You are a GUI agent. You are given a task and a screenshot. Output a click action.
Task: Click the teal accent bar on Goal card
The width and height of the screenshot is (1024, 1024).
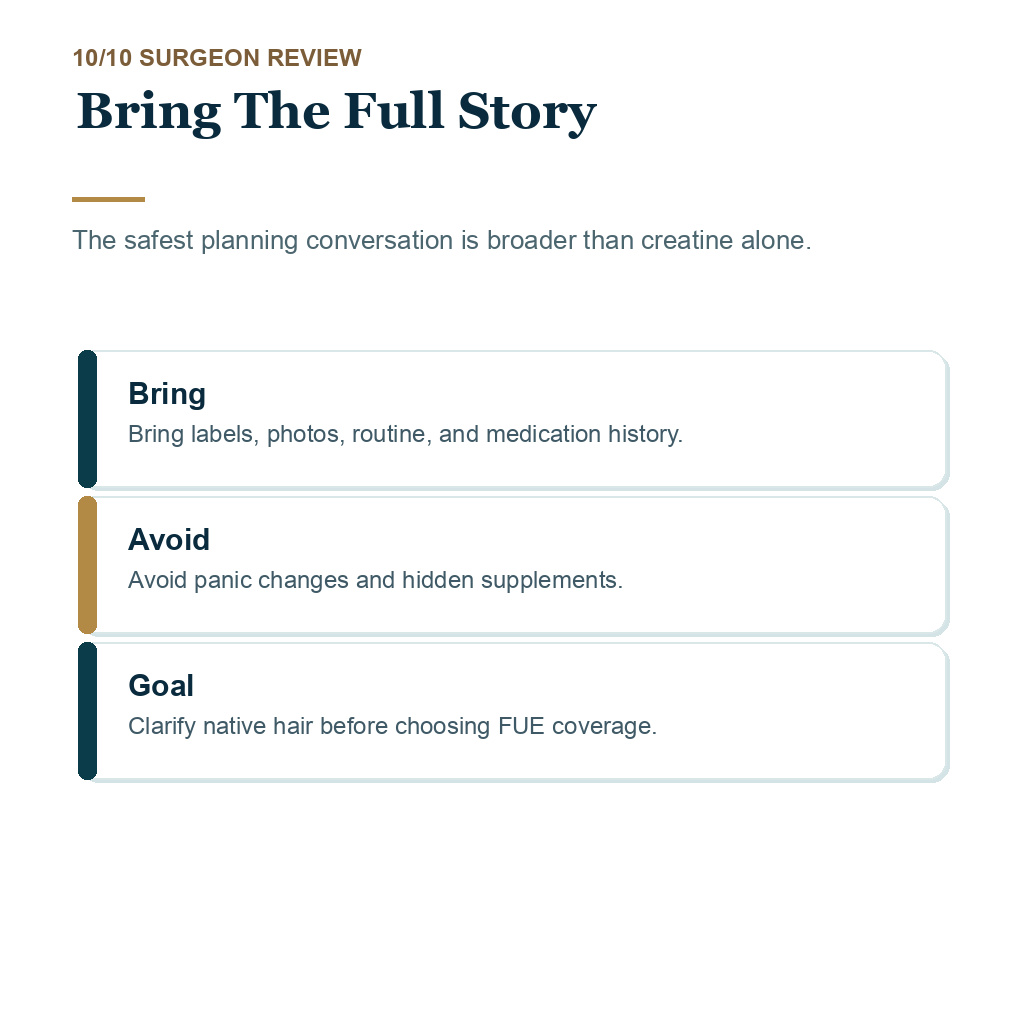point(88,712)
